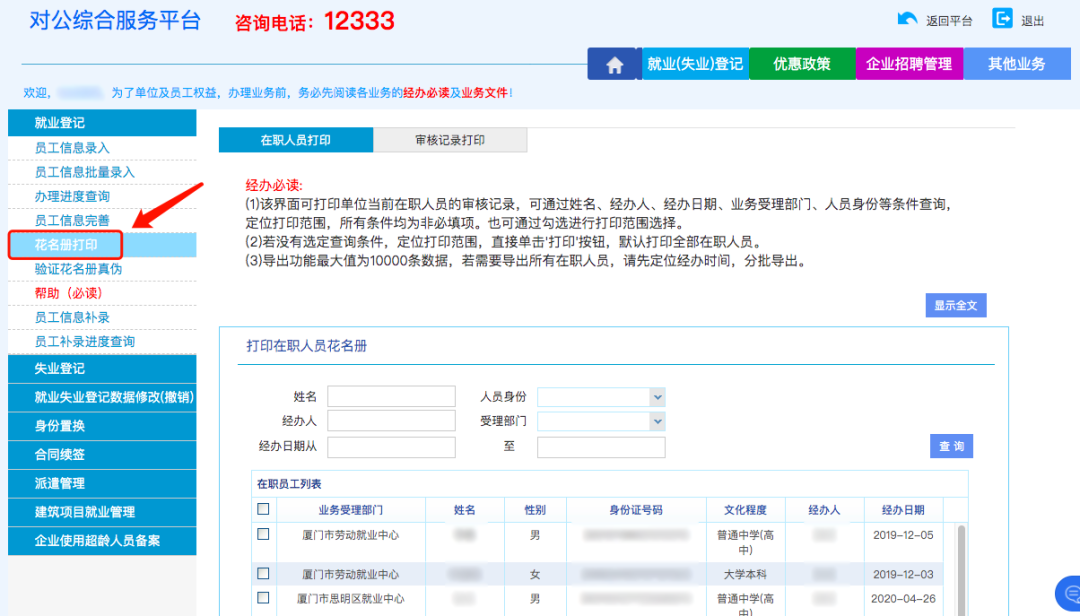Viewport: 1080px width, 616px height.
Task: Tick the select-all checkbox in table header
Action: click(263, 509)
